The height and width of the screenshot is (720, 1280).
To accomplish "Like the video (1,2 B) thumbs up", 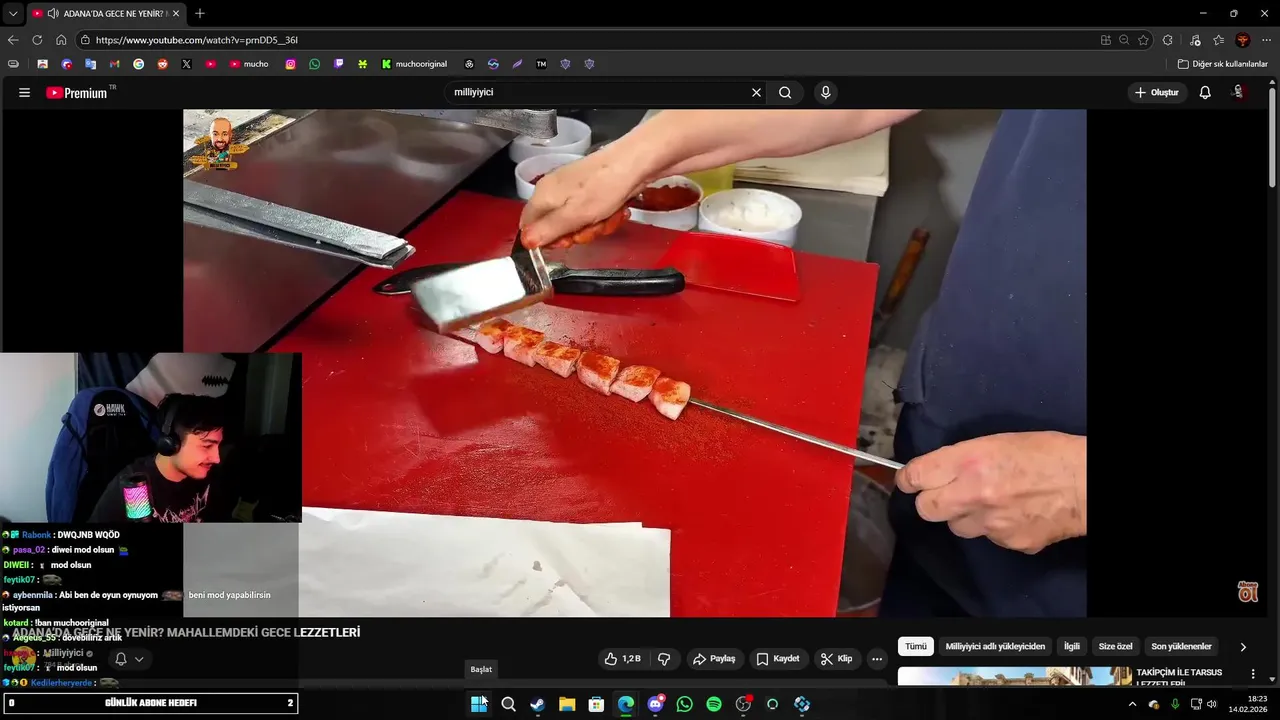I will (x=621, y=659).
